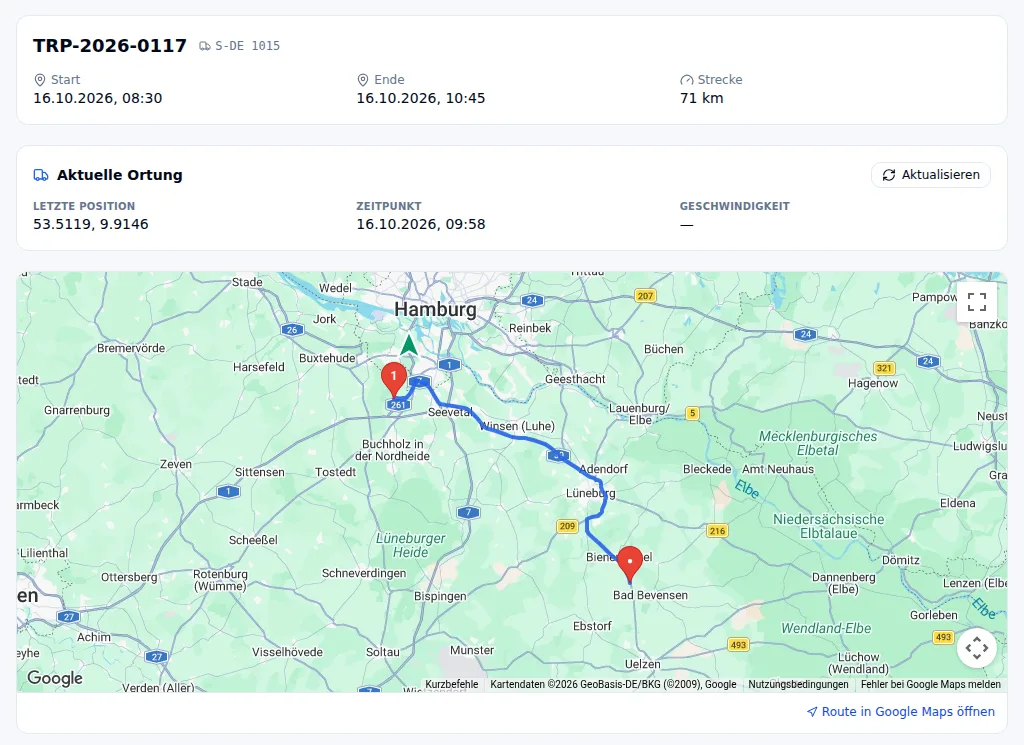The image size is (1024, 745).
Task: Click the Buxtehude label on the map
Action: (x=327, y=358)
